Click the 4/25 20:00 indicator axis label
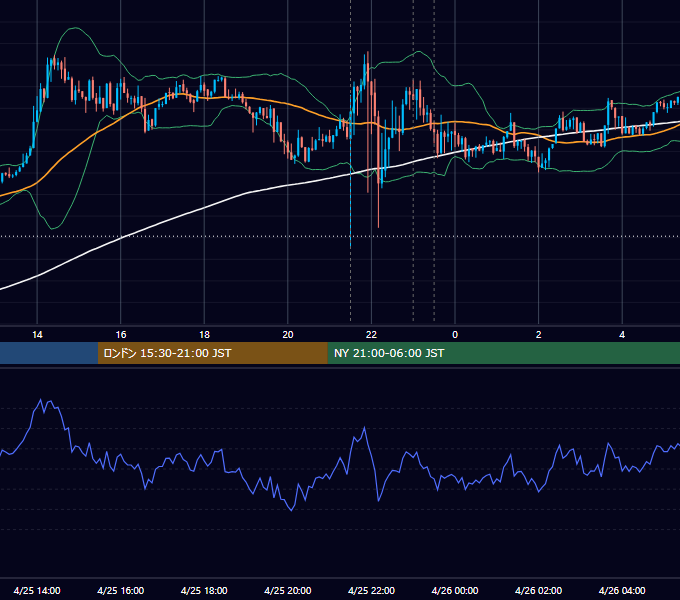This screenshot has height=600, width=680. (x=288, y=590)
